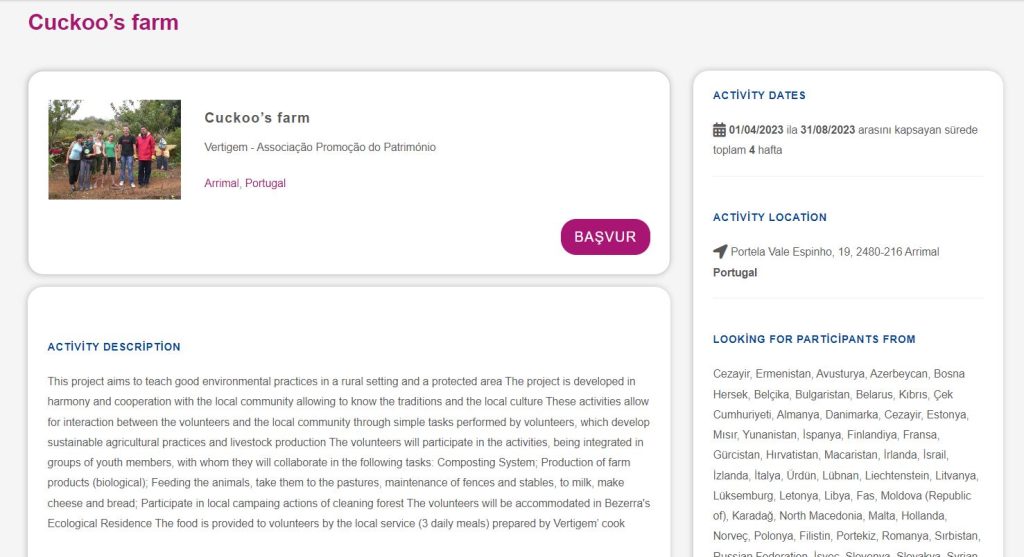Click the Cuckoo's farm card heading
The image size is (1024, 557).
pyautogui.click(x=257, y=118)
